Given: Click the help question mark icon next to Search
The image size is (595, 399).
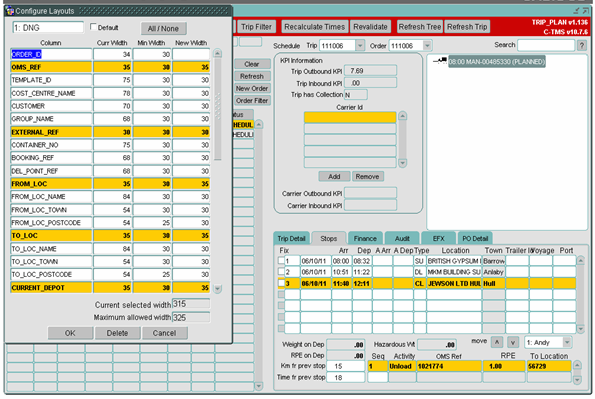Looking at the screenshot, I should coord(581,46).
